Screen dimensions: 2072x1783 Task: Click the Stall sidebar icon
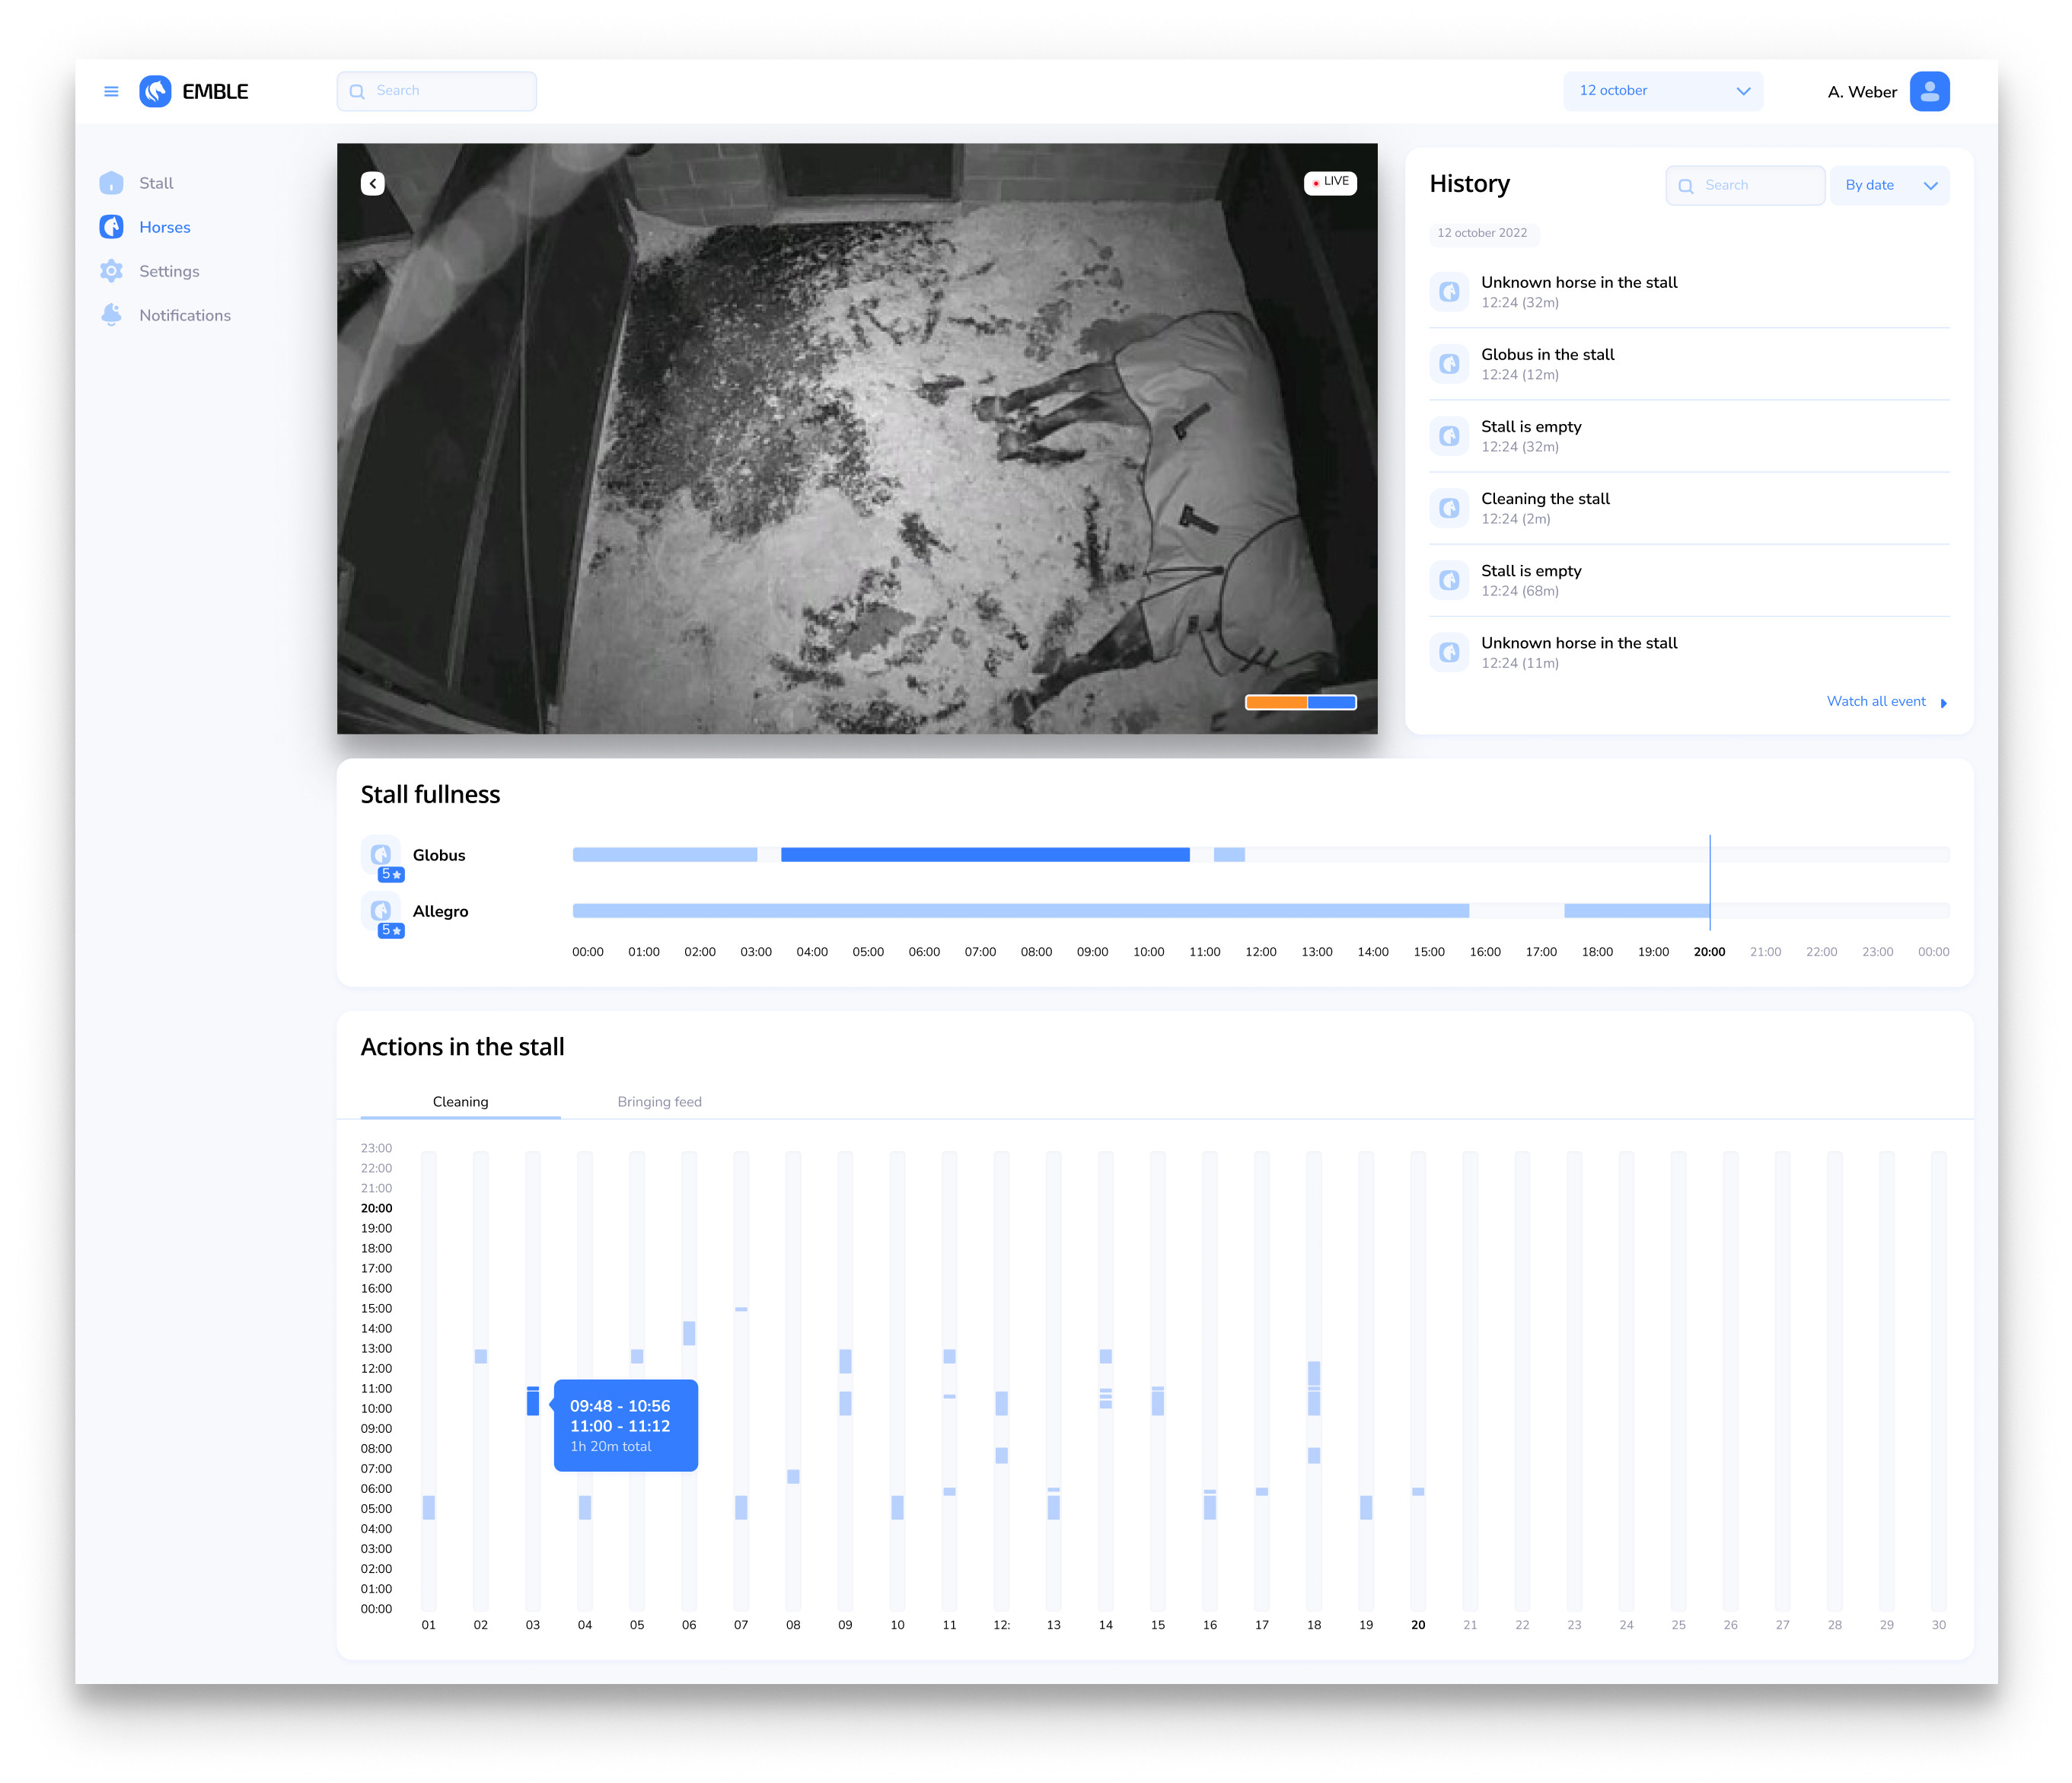111,183
